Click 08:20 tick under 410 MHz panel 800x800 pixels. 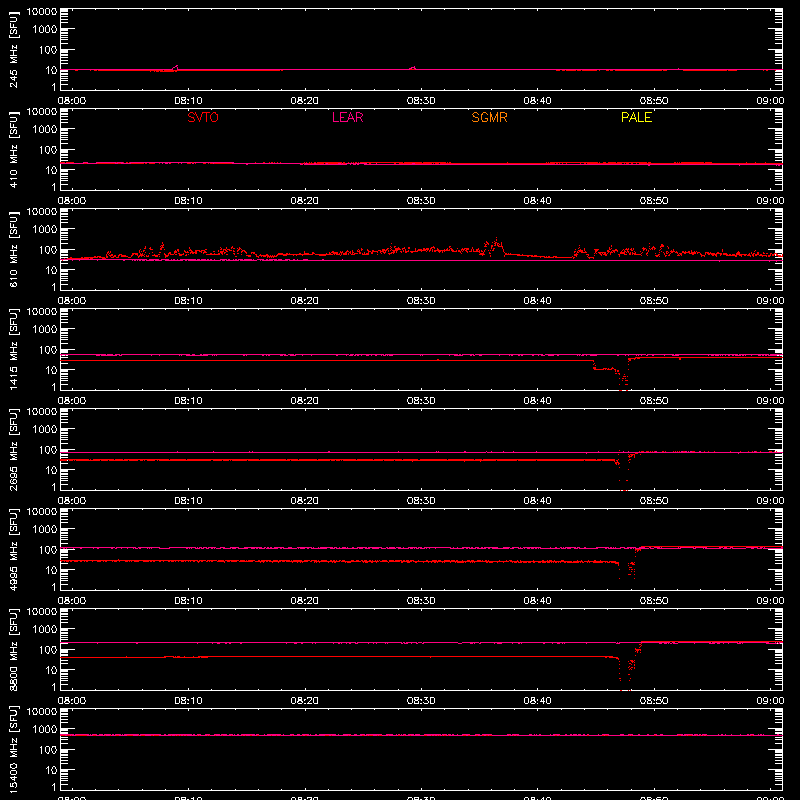pos(305,201)
